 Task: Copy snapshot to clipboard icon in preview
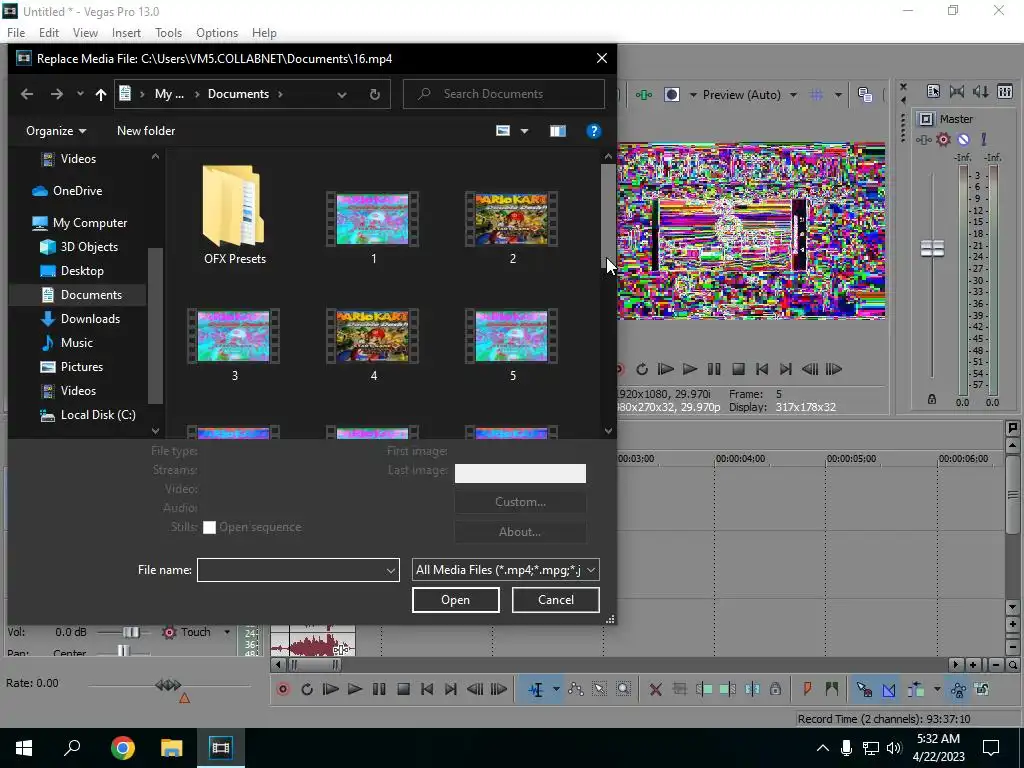click(x=865, y=95)
